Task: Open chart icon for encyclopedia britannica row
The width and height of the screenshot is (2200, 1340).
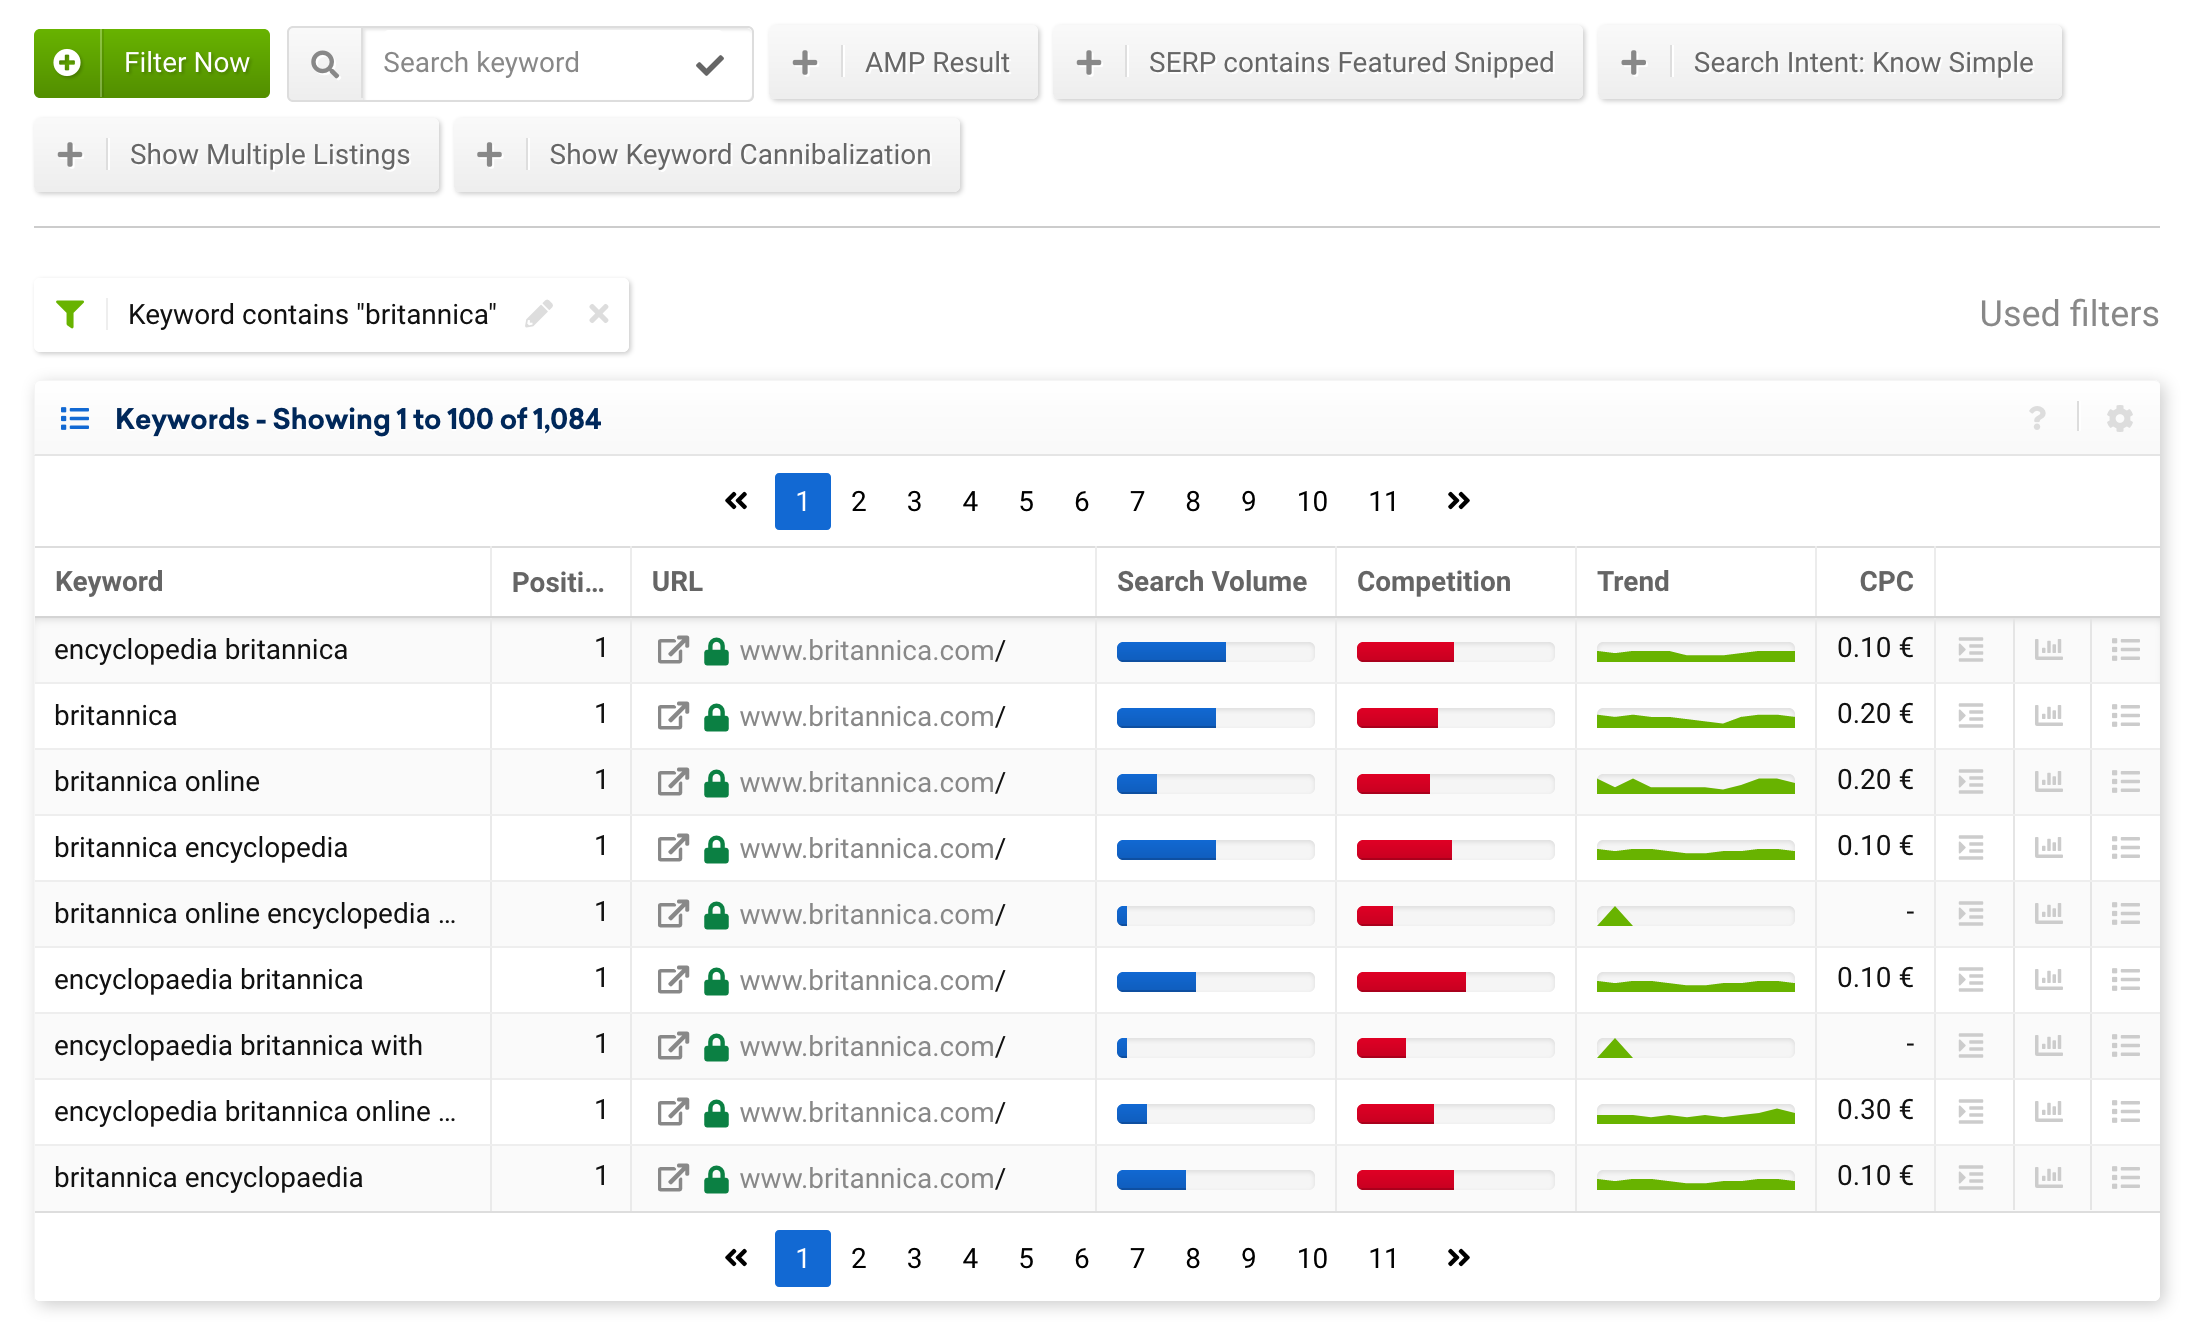Action: (2049, 650)
